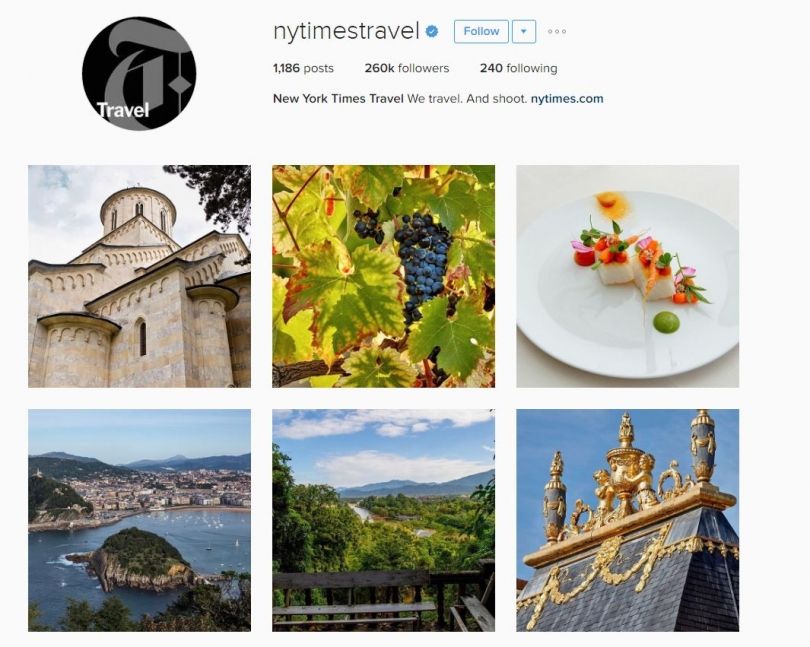Screen dimensions: 810x647
Task: Click the New York Times Travel bio name
Action: [338, 99]
